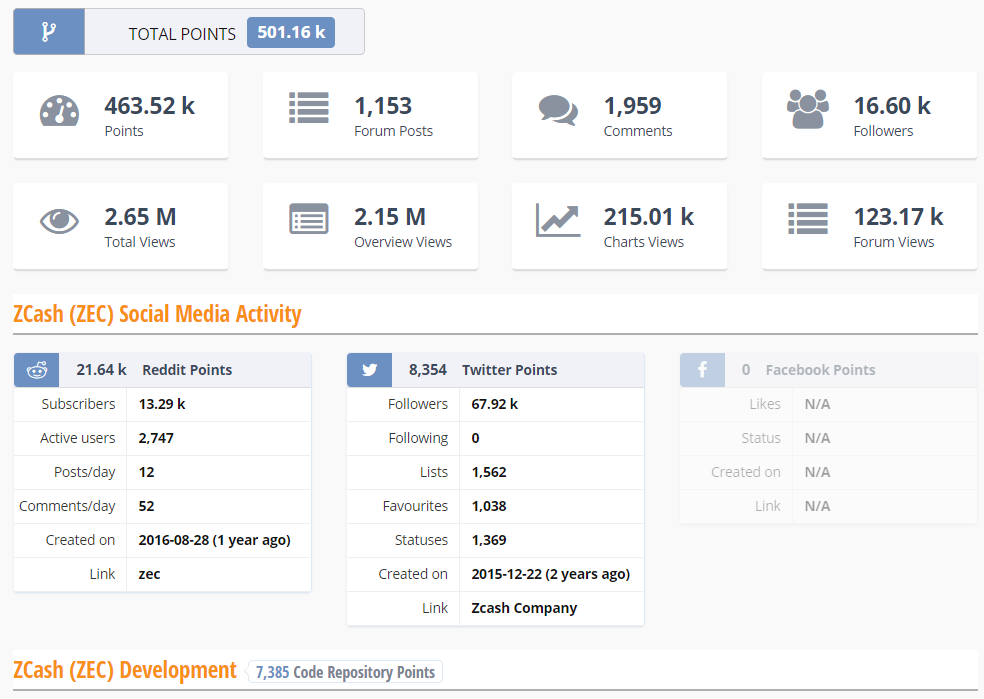984x699 pixels.
Task: Click the branch icon beside Total Points
Action: 49,31
